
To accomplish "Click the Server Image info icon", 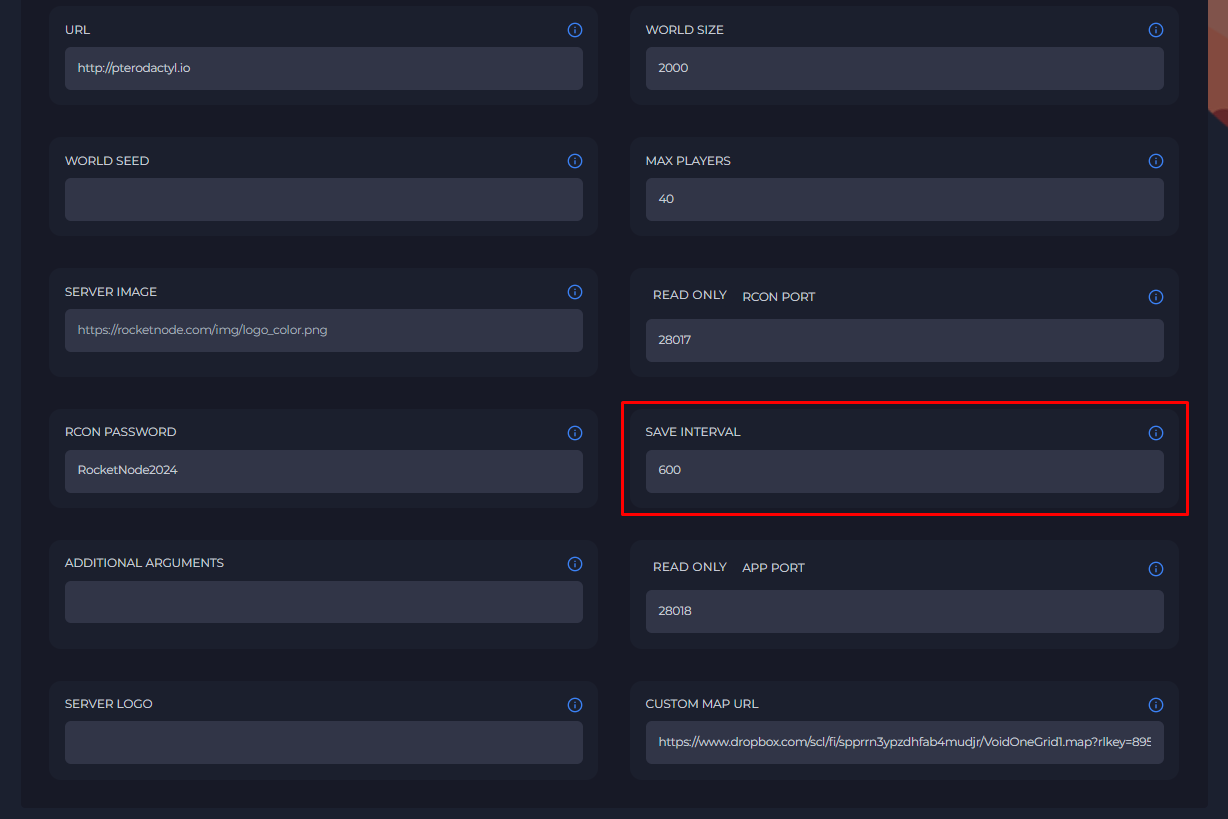I will [x=575, y=292].
